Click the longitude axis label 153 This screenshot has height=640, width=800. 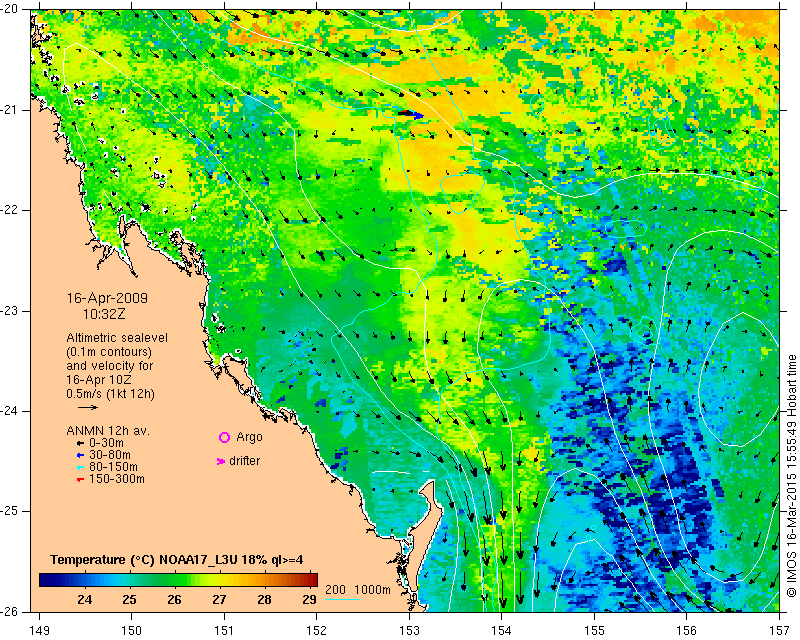click(x=409, y=630)
